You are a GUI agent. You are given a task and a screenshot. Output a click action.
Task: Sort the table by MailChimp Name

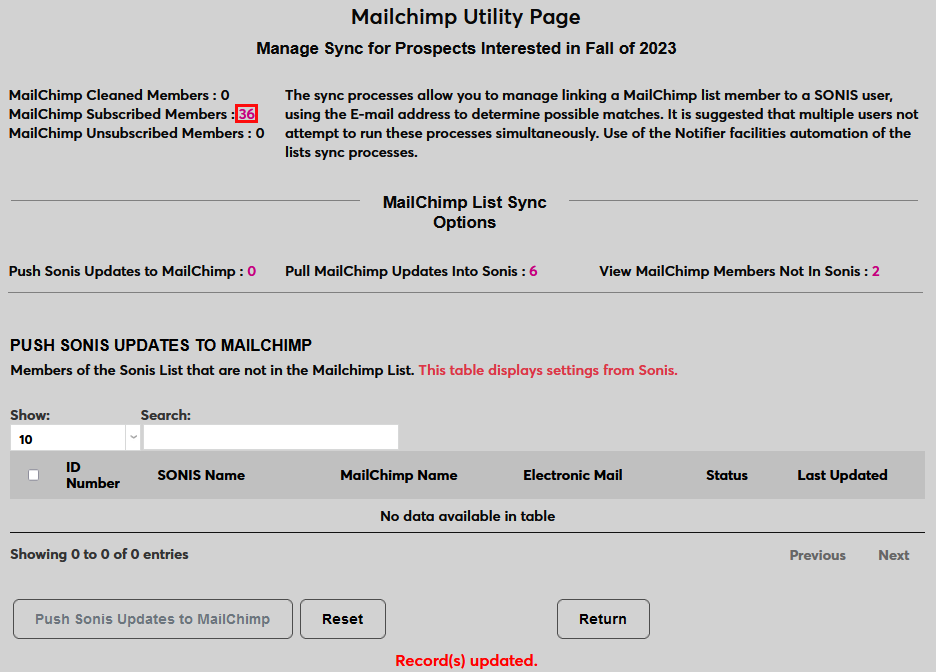click(399, 475)
